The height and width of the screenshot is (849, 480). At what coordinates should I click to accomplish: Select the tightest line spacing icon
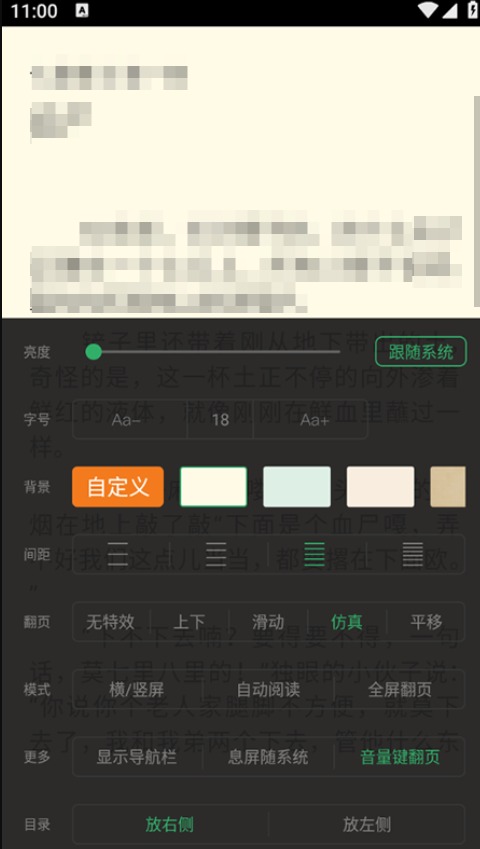[x=413, y=554]
